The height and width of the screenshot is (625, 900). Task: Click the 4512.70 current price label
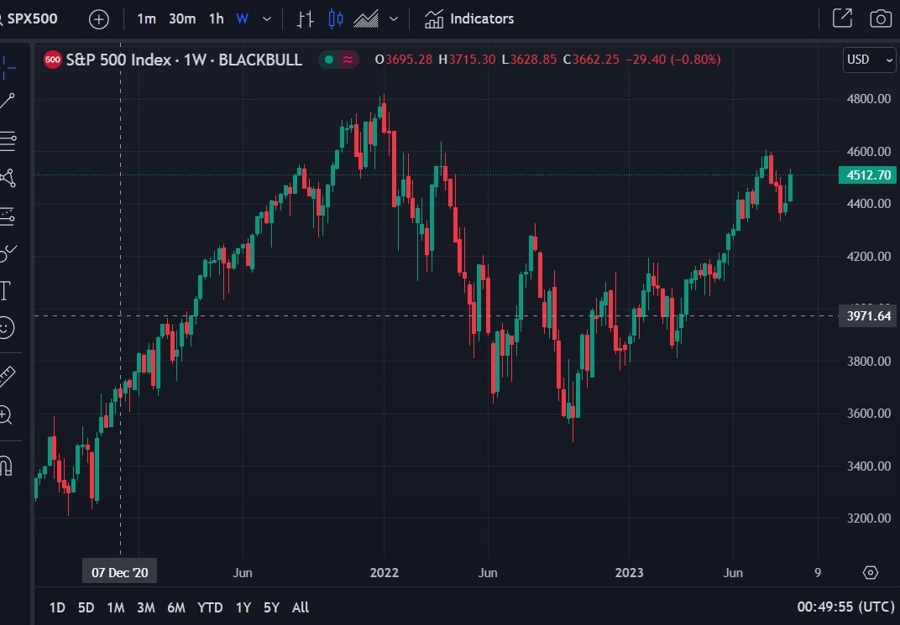[867, 175]
